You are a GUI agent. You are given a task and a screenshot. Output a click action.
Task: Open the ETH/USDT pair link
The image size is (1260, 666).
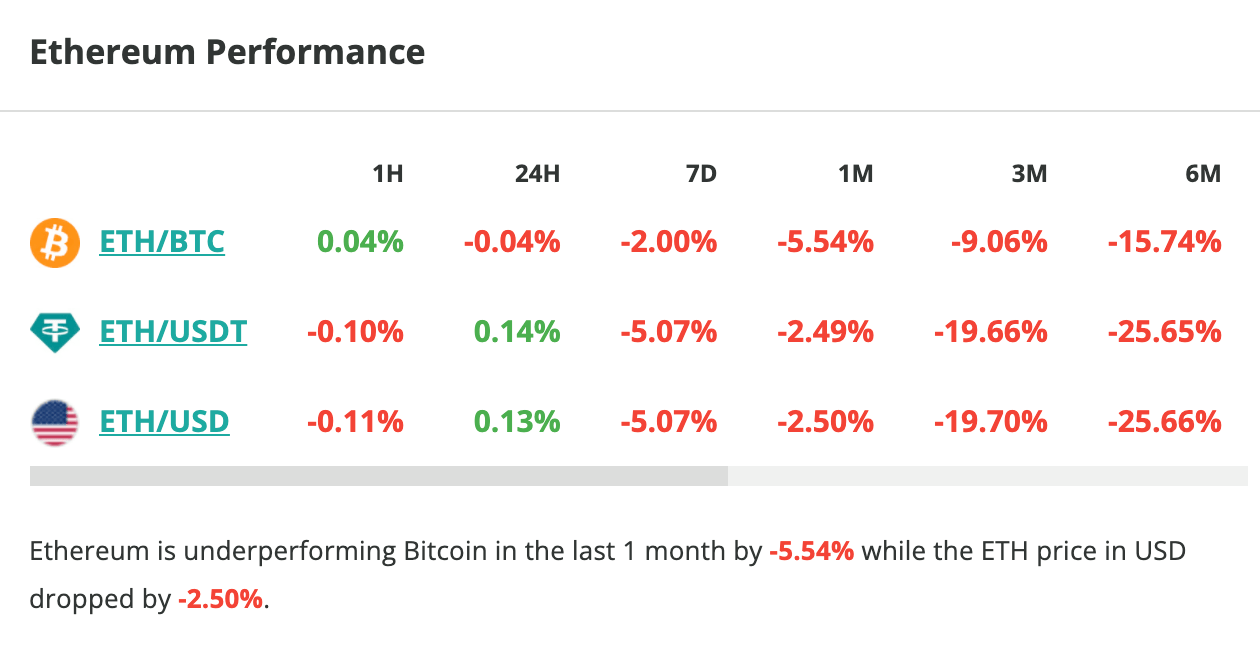coord(173,332)
